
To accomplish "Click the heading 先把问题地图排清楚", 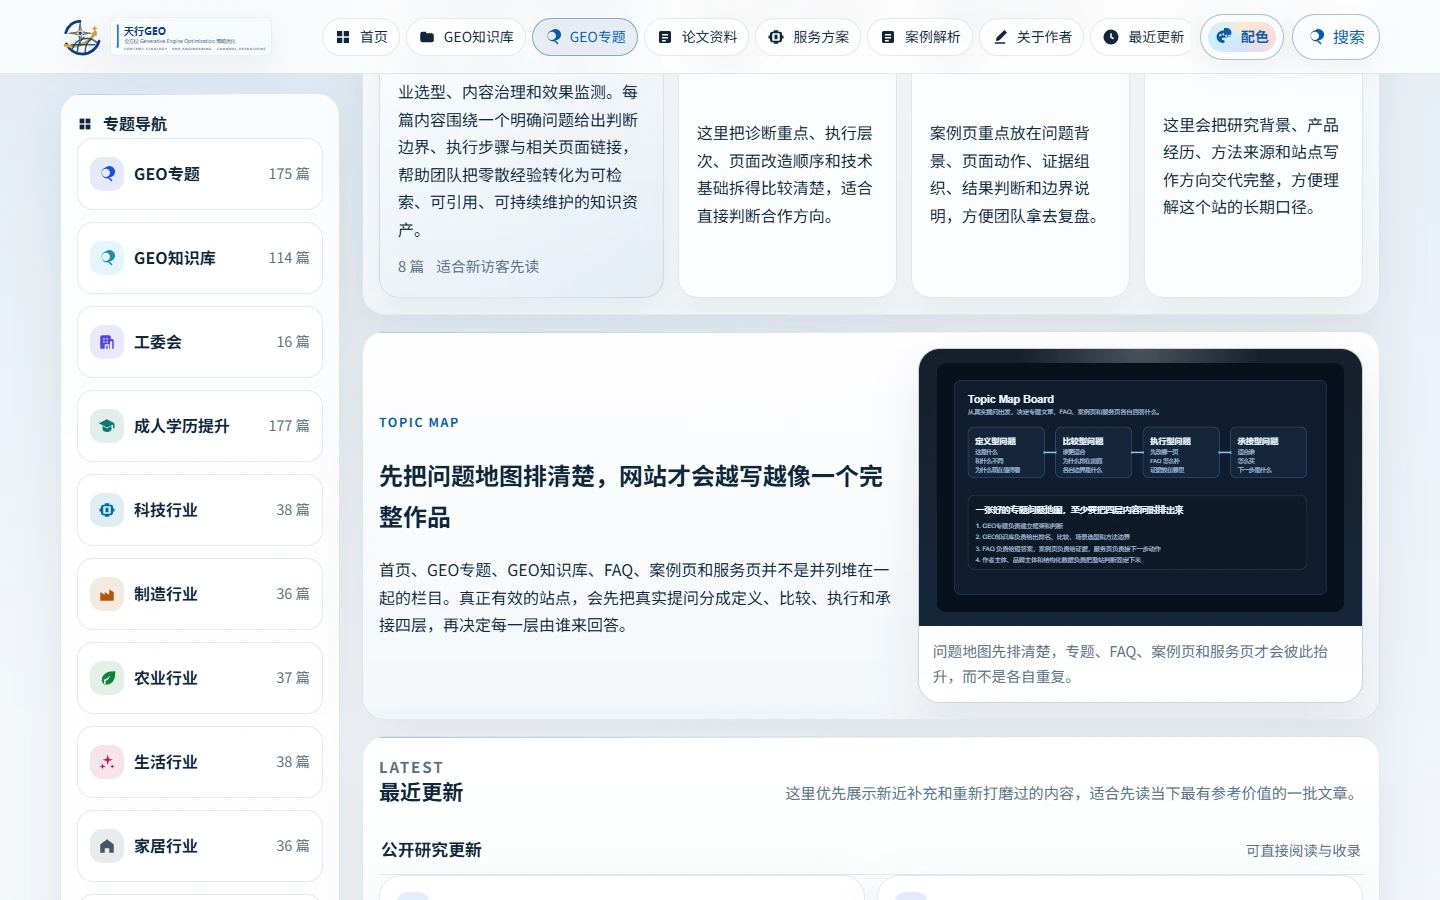I will click(631, 497).
